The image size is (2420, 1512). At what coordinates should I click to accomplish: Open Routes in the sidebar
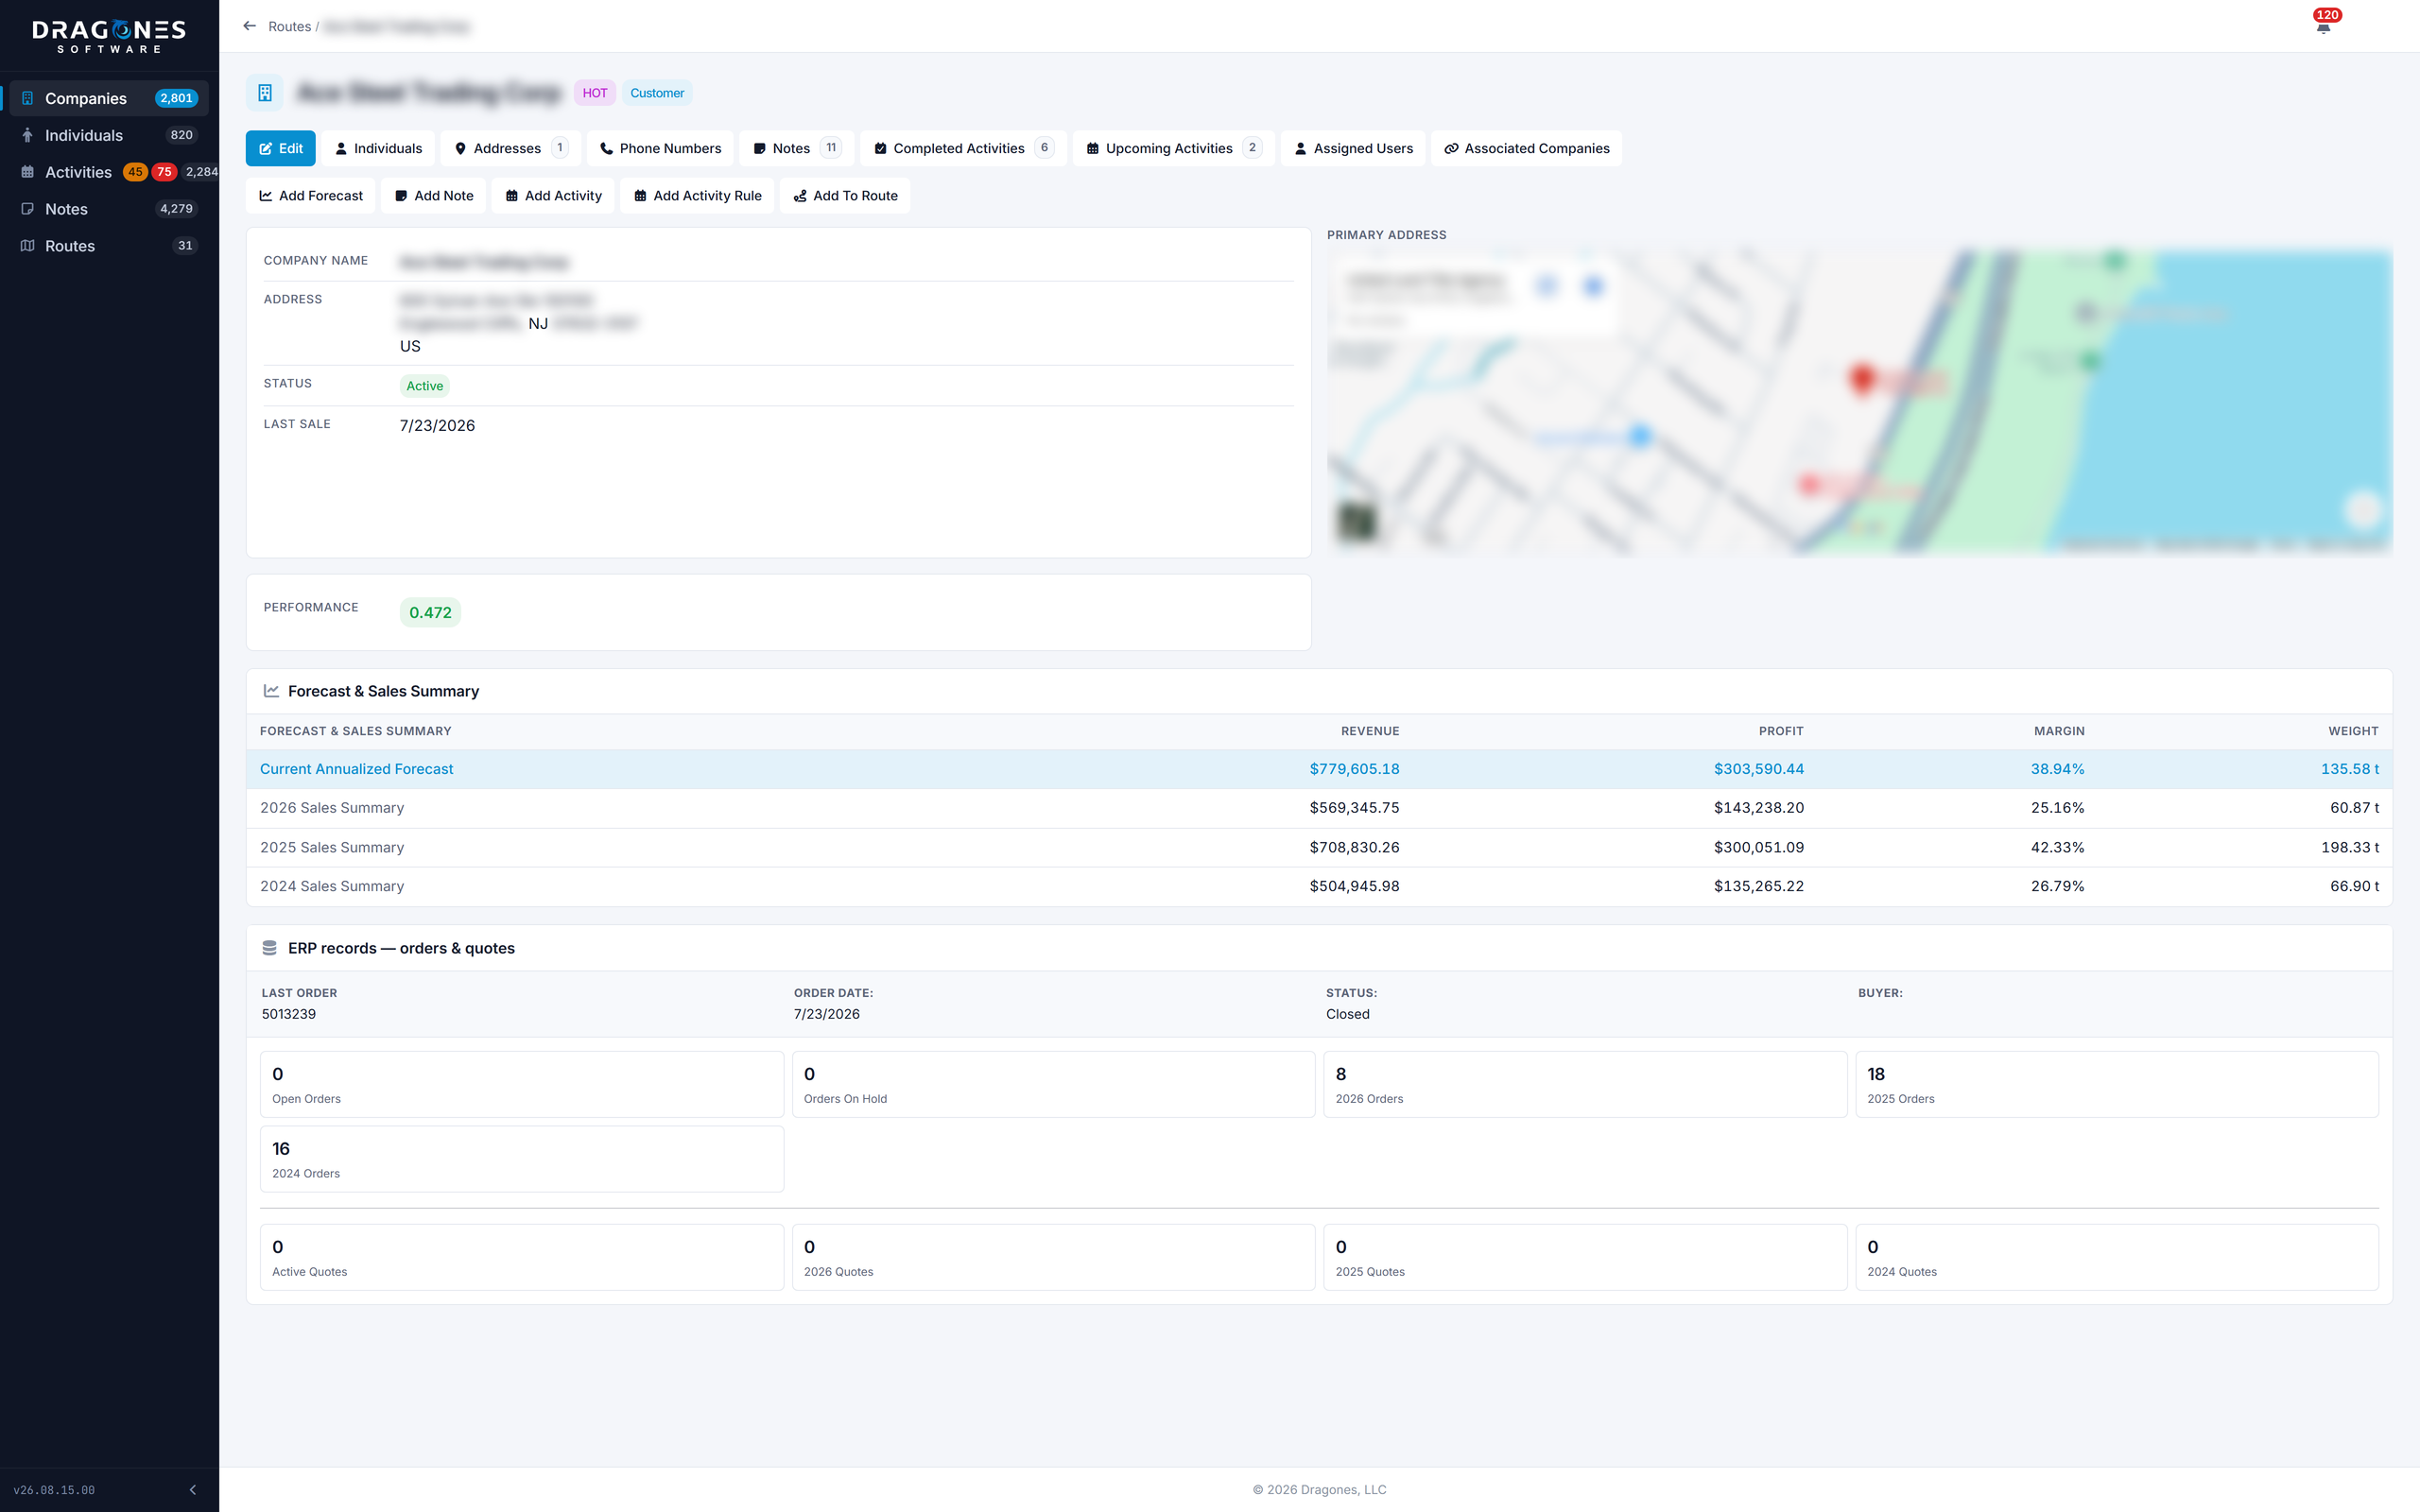109,246
